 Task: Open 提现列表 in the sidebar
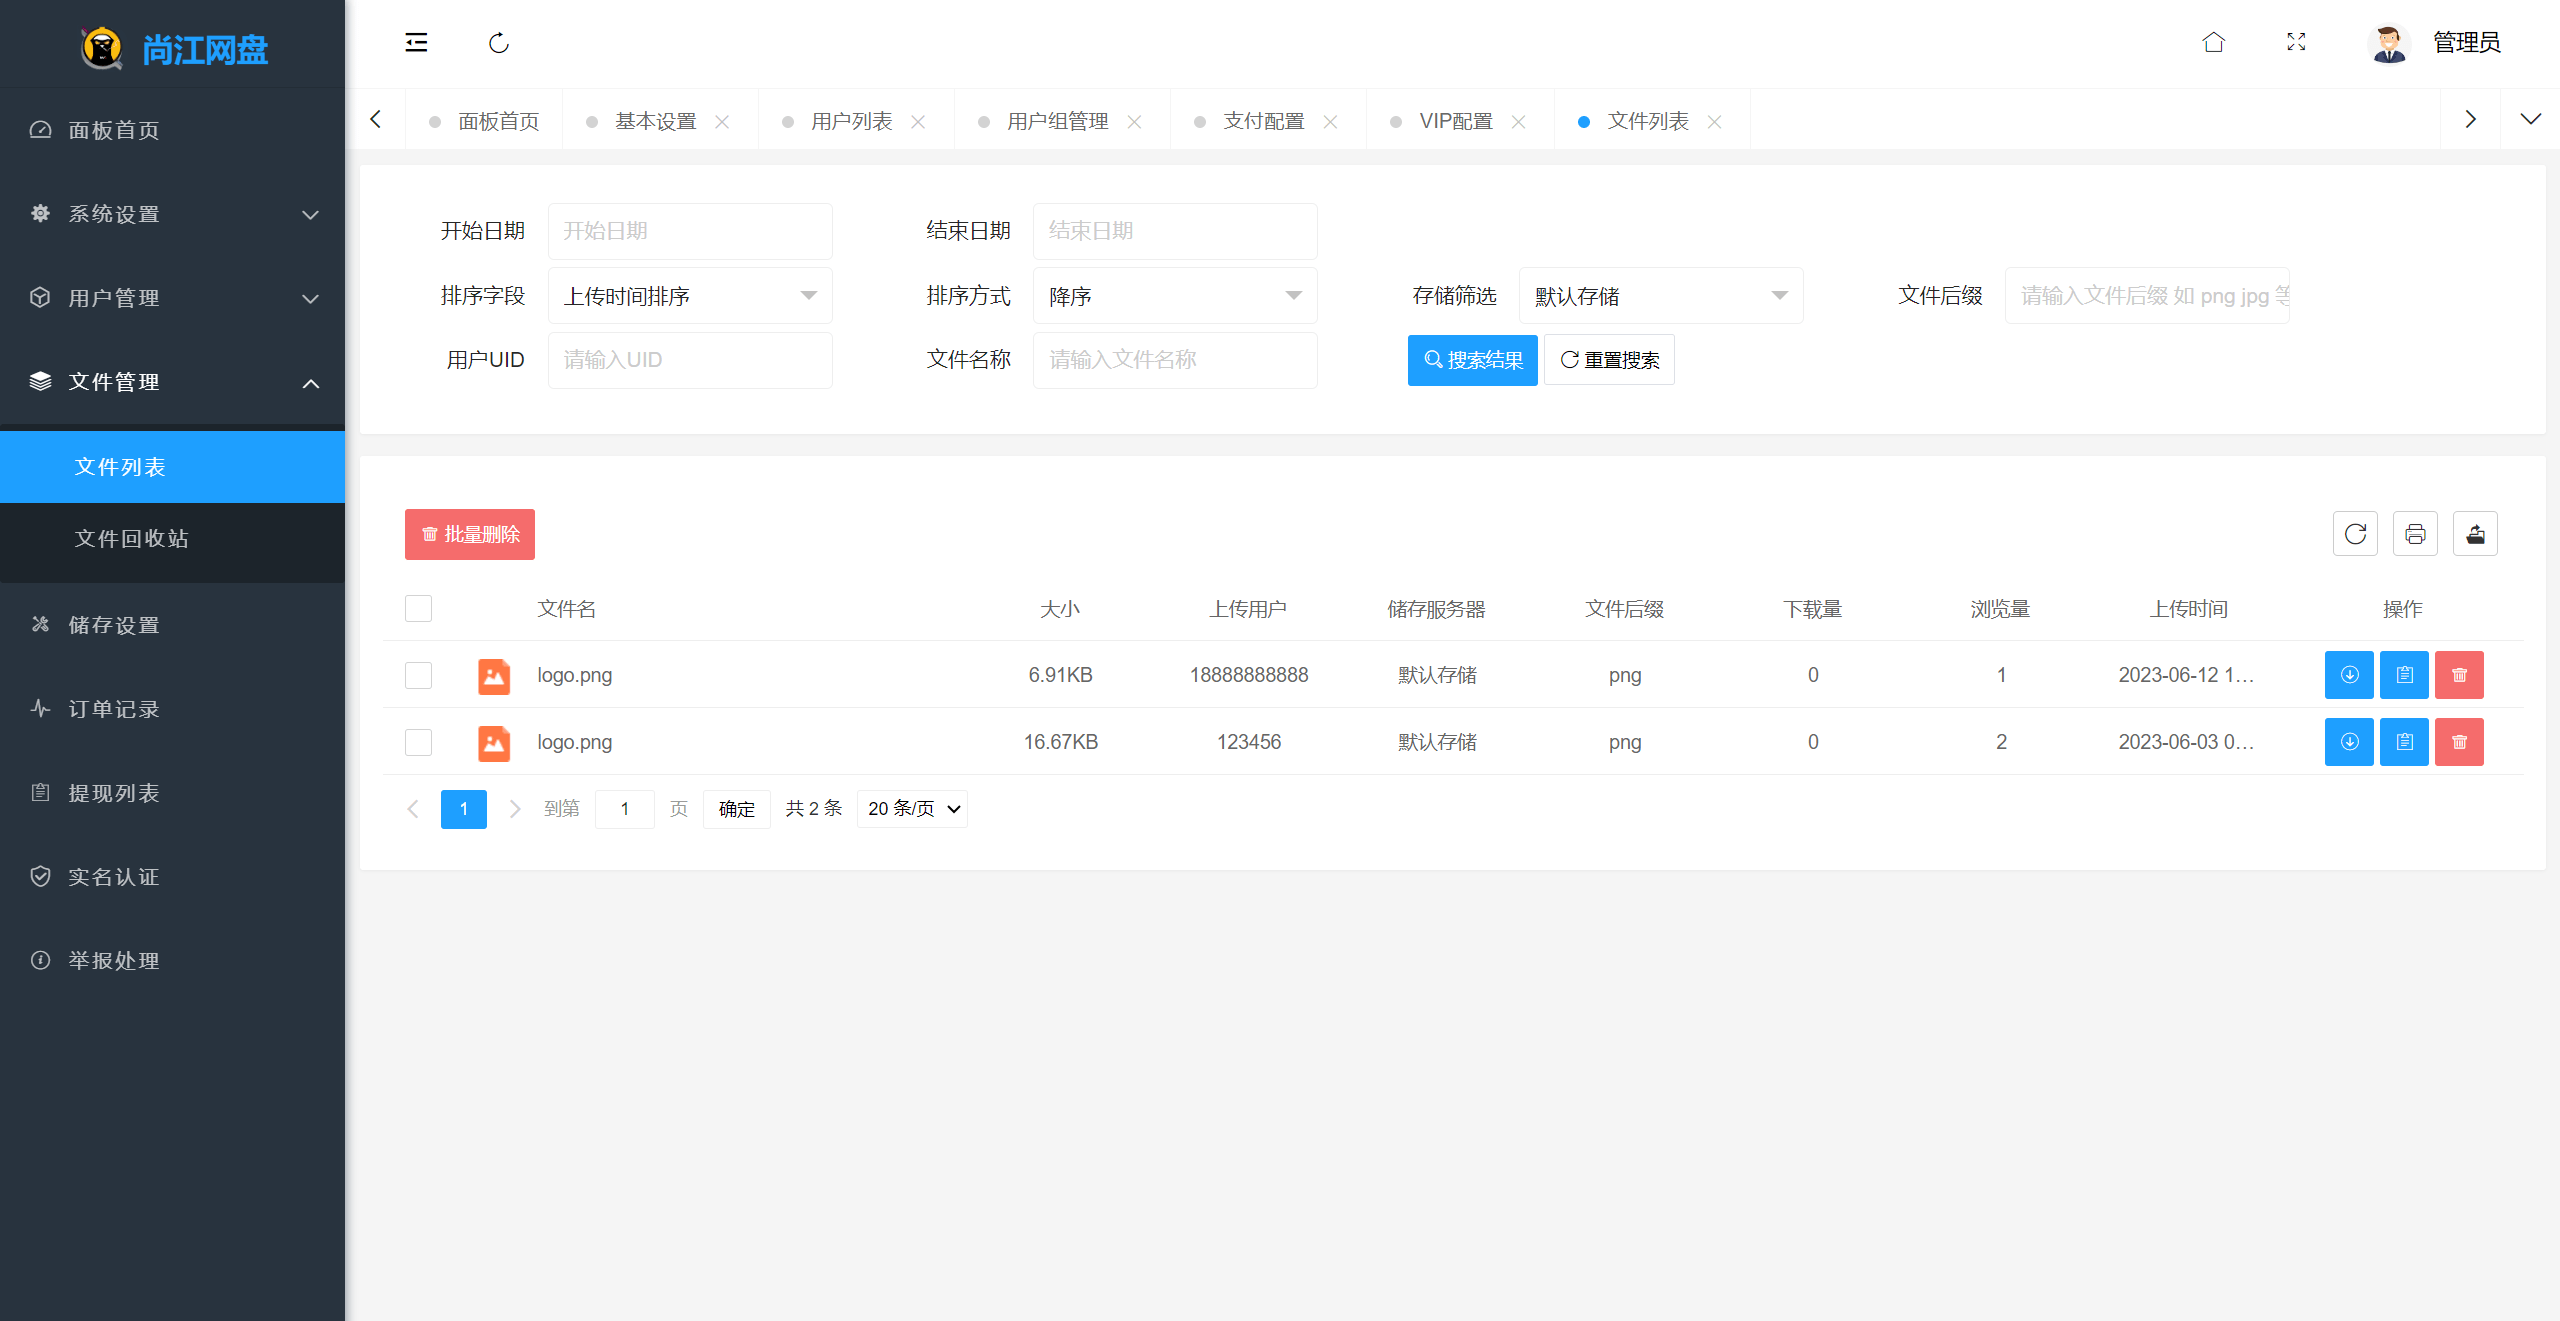[172, 793]
